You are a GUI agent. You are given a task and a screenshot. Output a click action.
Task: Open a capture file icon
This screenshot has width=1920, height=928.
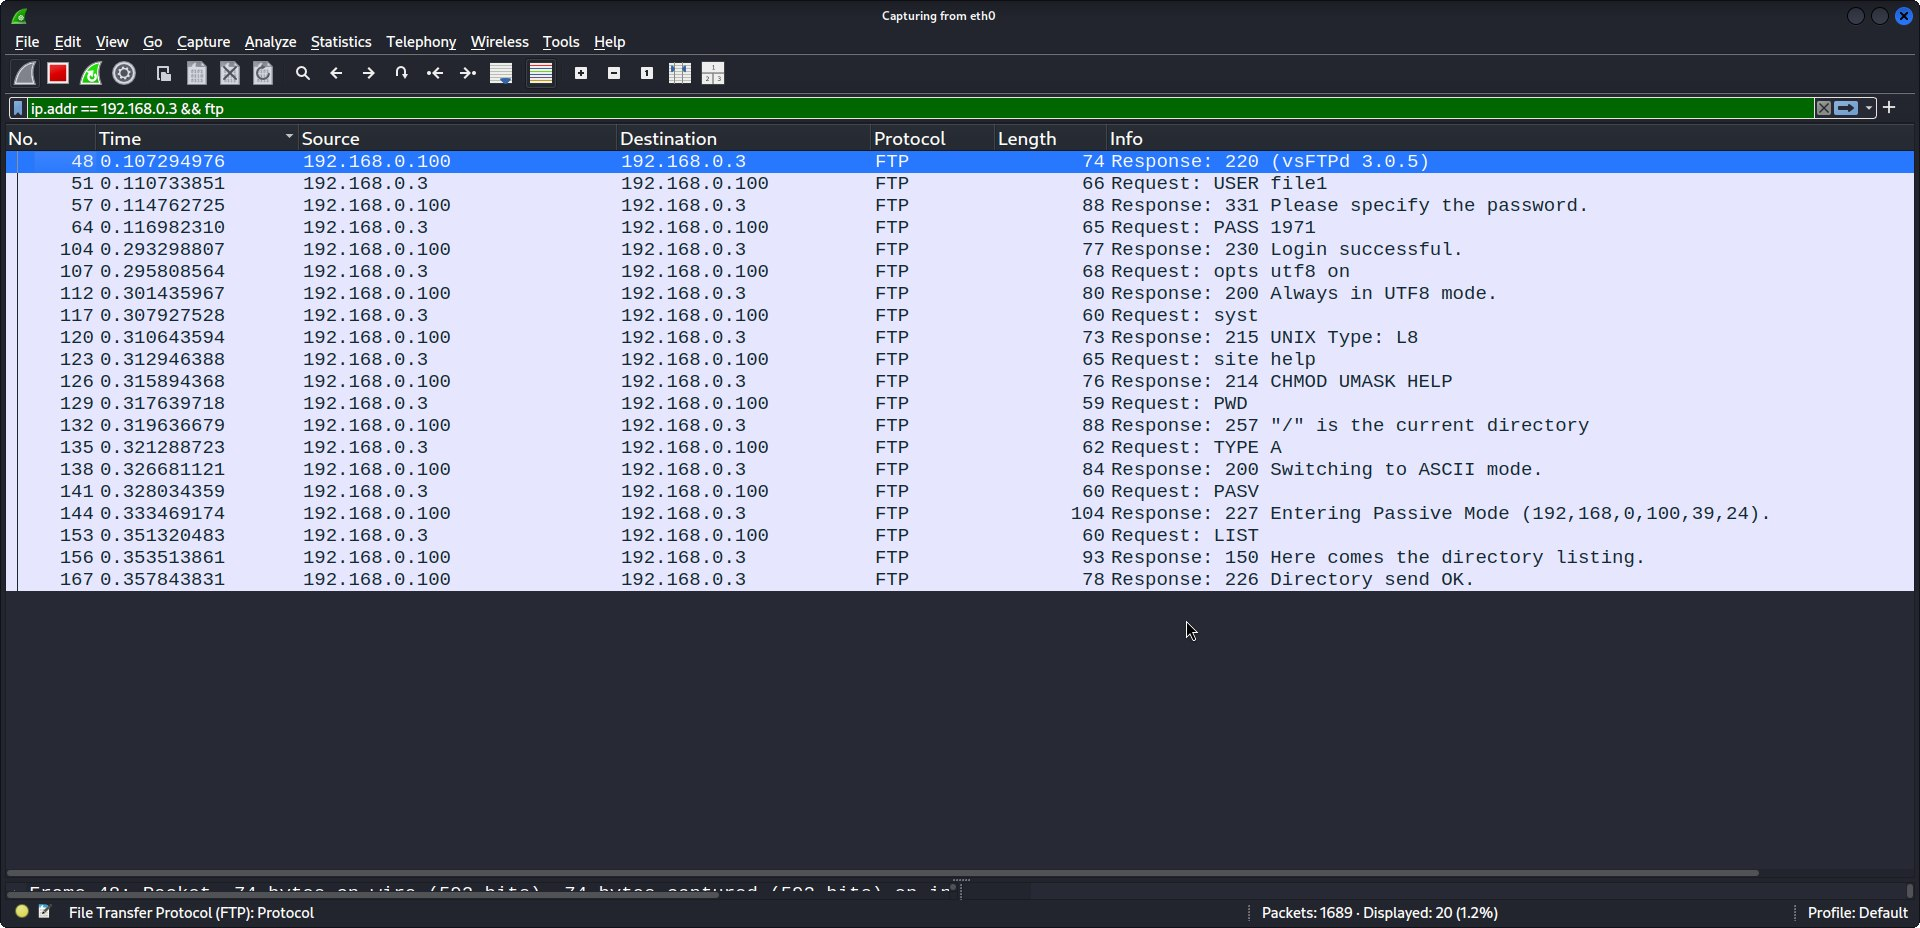[x=164, y=73]
